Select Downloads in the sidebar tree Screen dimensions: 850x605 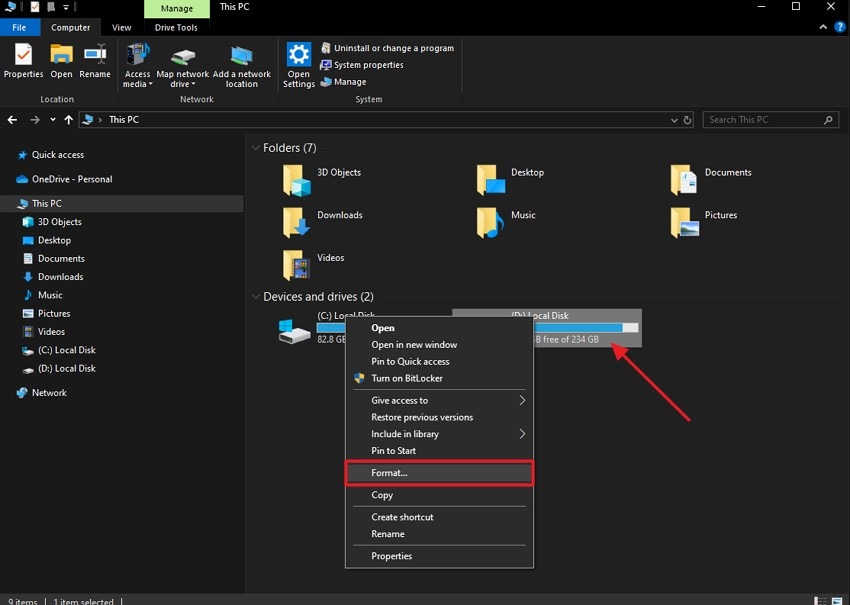coord(60,276)
